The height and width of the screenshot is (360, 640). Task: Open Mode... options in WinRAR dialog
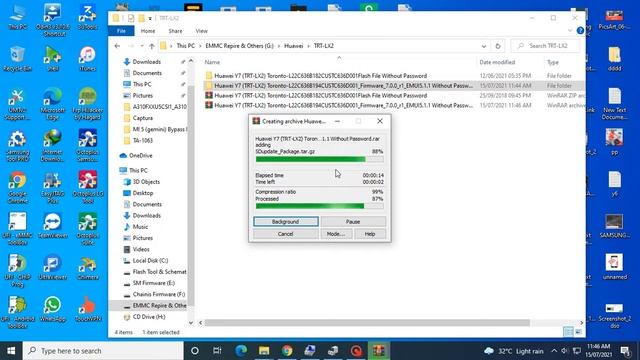[336, 234]
